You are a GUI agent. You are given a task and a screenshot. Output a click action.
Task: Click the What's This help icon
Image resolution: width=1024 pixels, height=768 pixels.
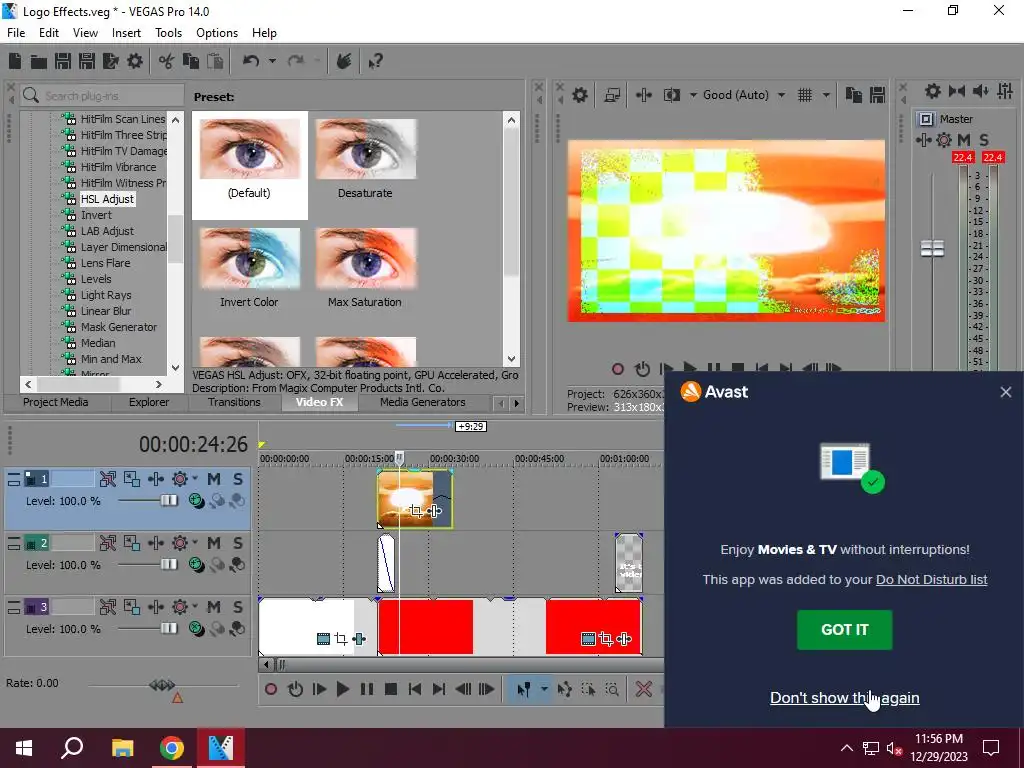[375, 61]
